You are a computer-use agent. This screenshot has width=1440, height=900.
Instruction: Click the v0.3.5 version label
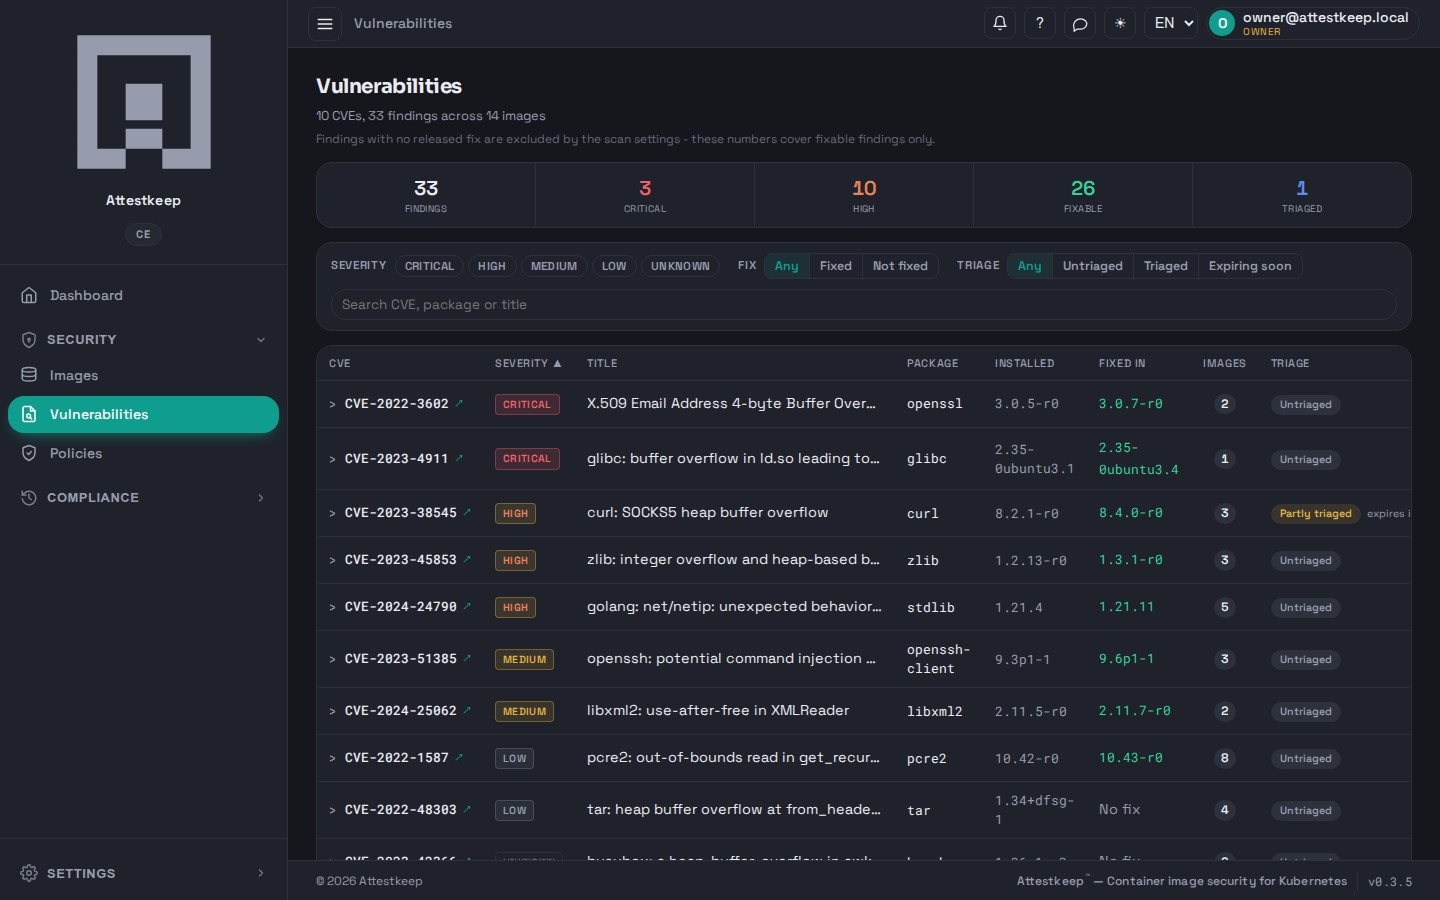(1390, 882)
